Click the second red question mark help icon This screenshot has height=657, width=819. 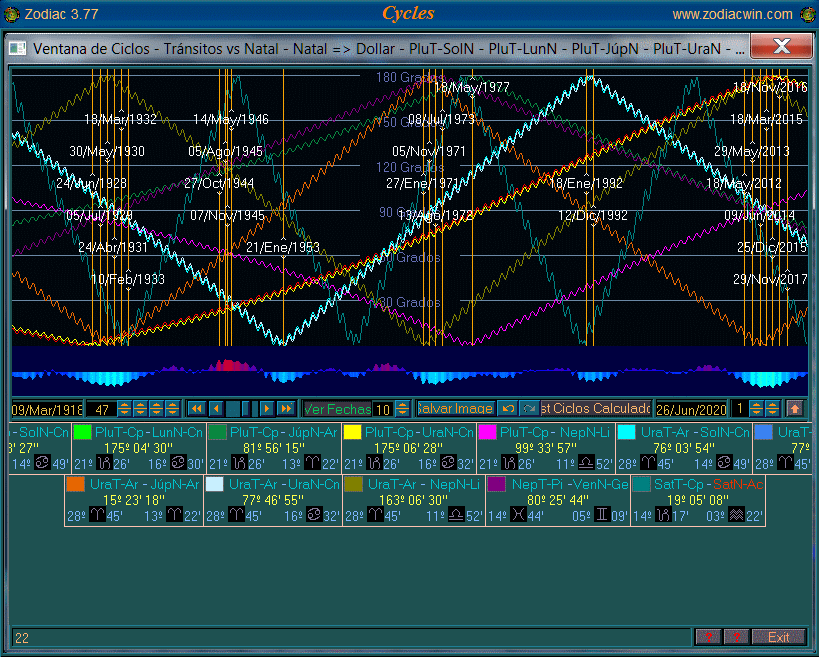[736, 637]
